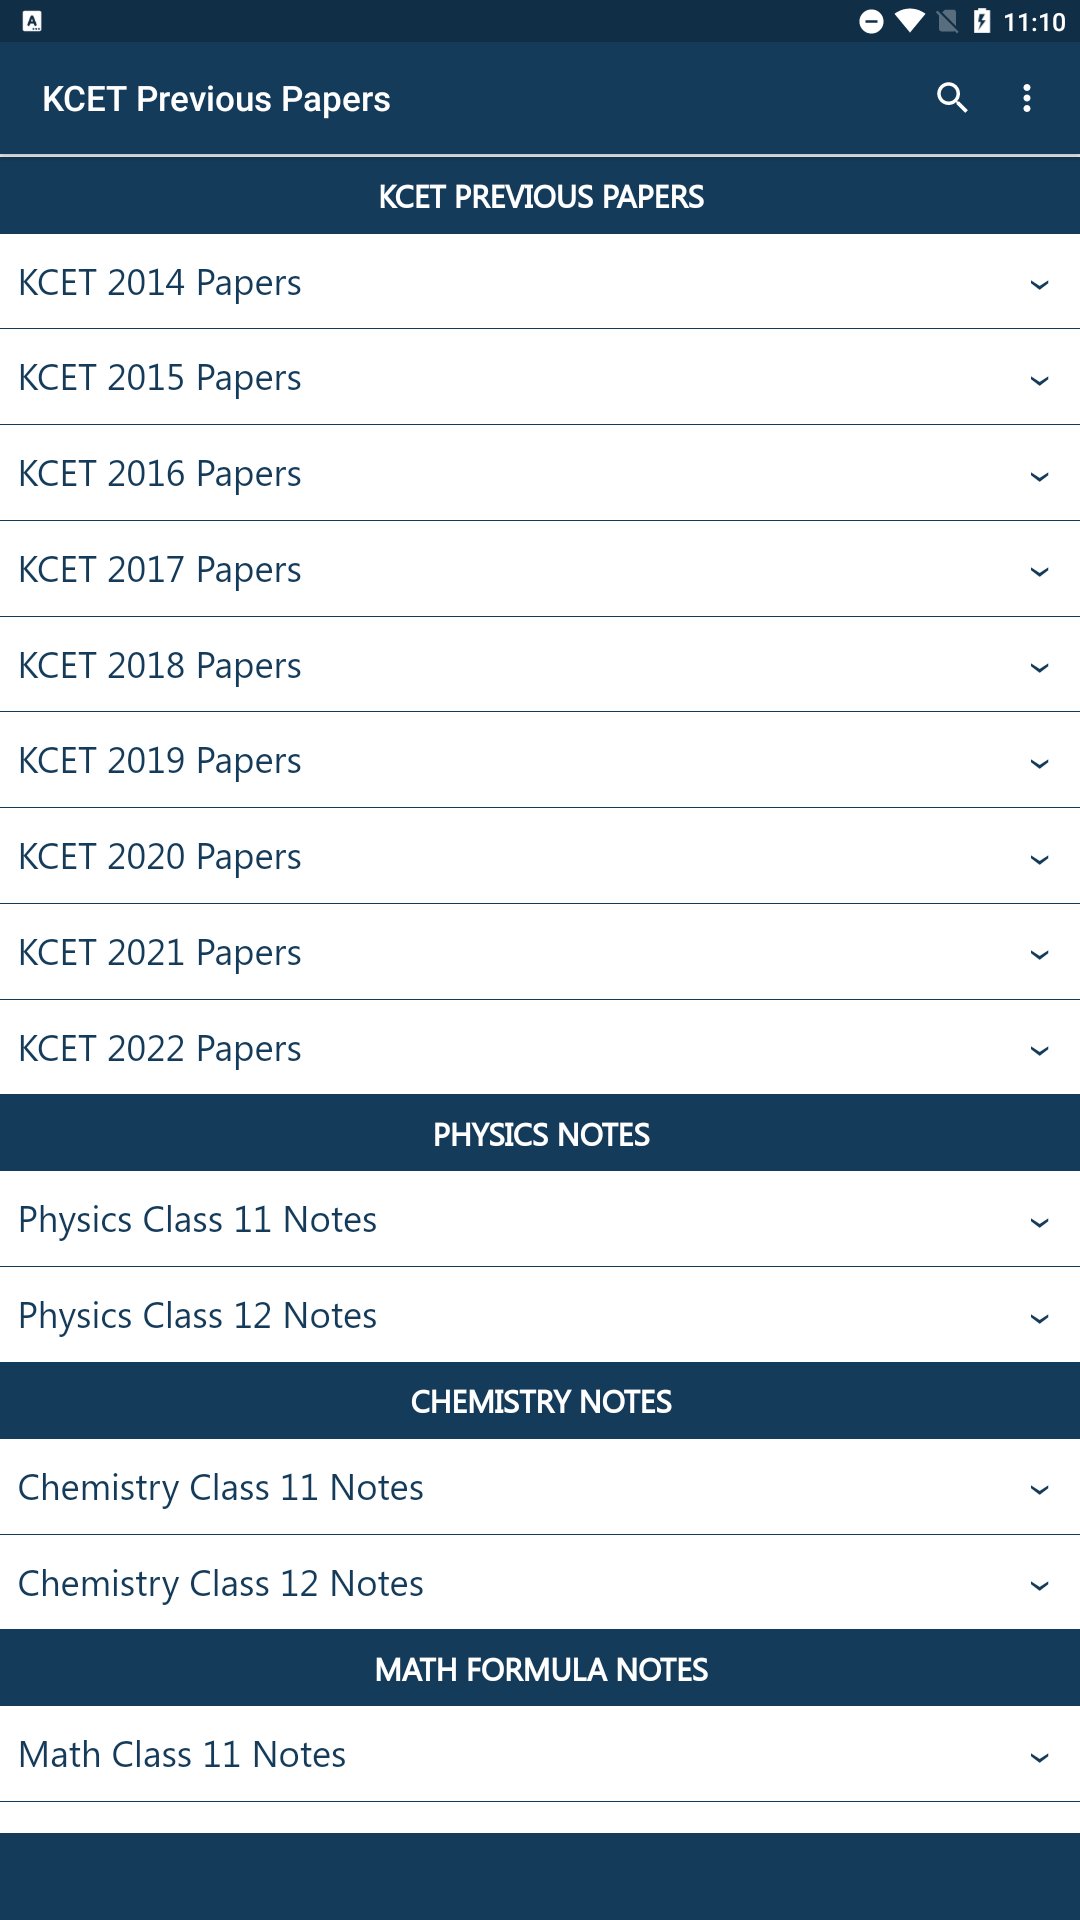
Task: Tap the do-not-disturb status icon
Action: pos(871,21)
